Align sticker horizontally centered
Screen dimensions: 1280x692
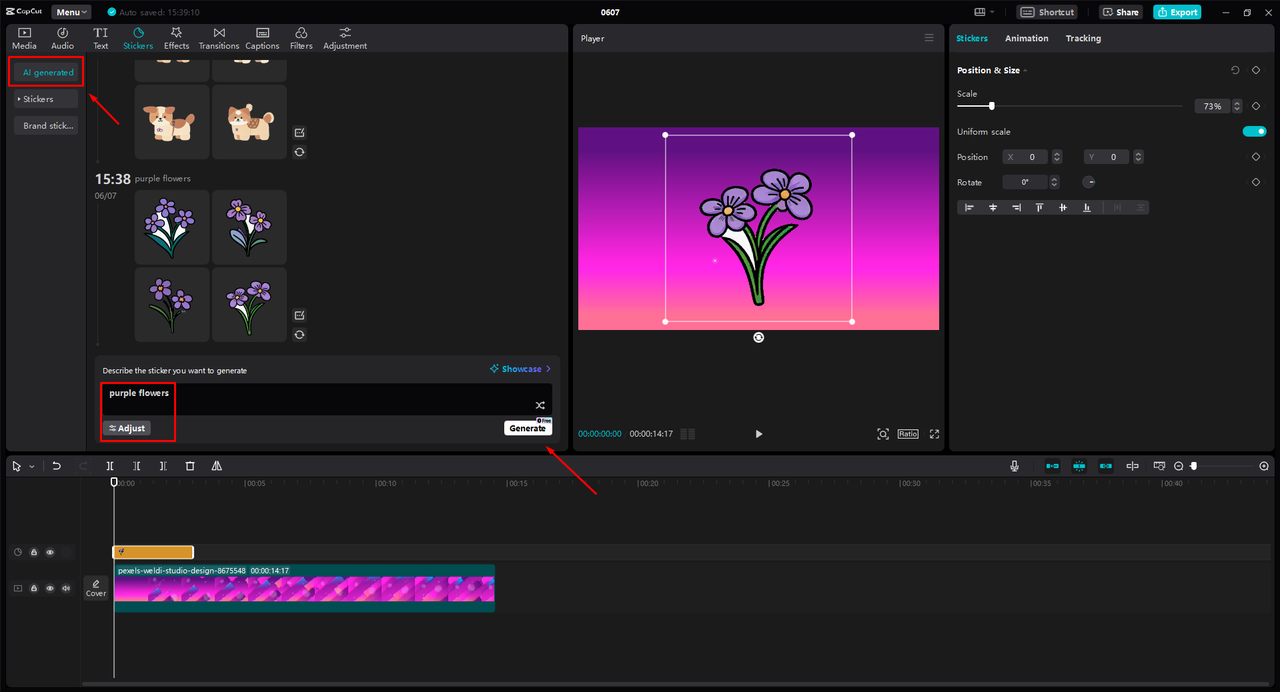[x=993, y=207]
